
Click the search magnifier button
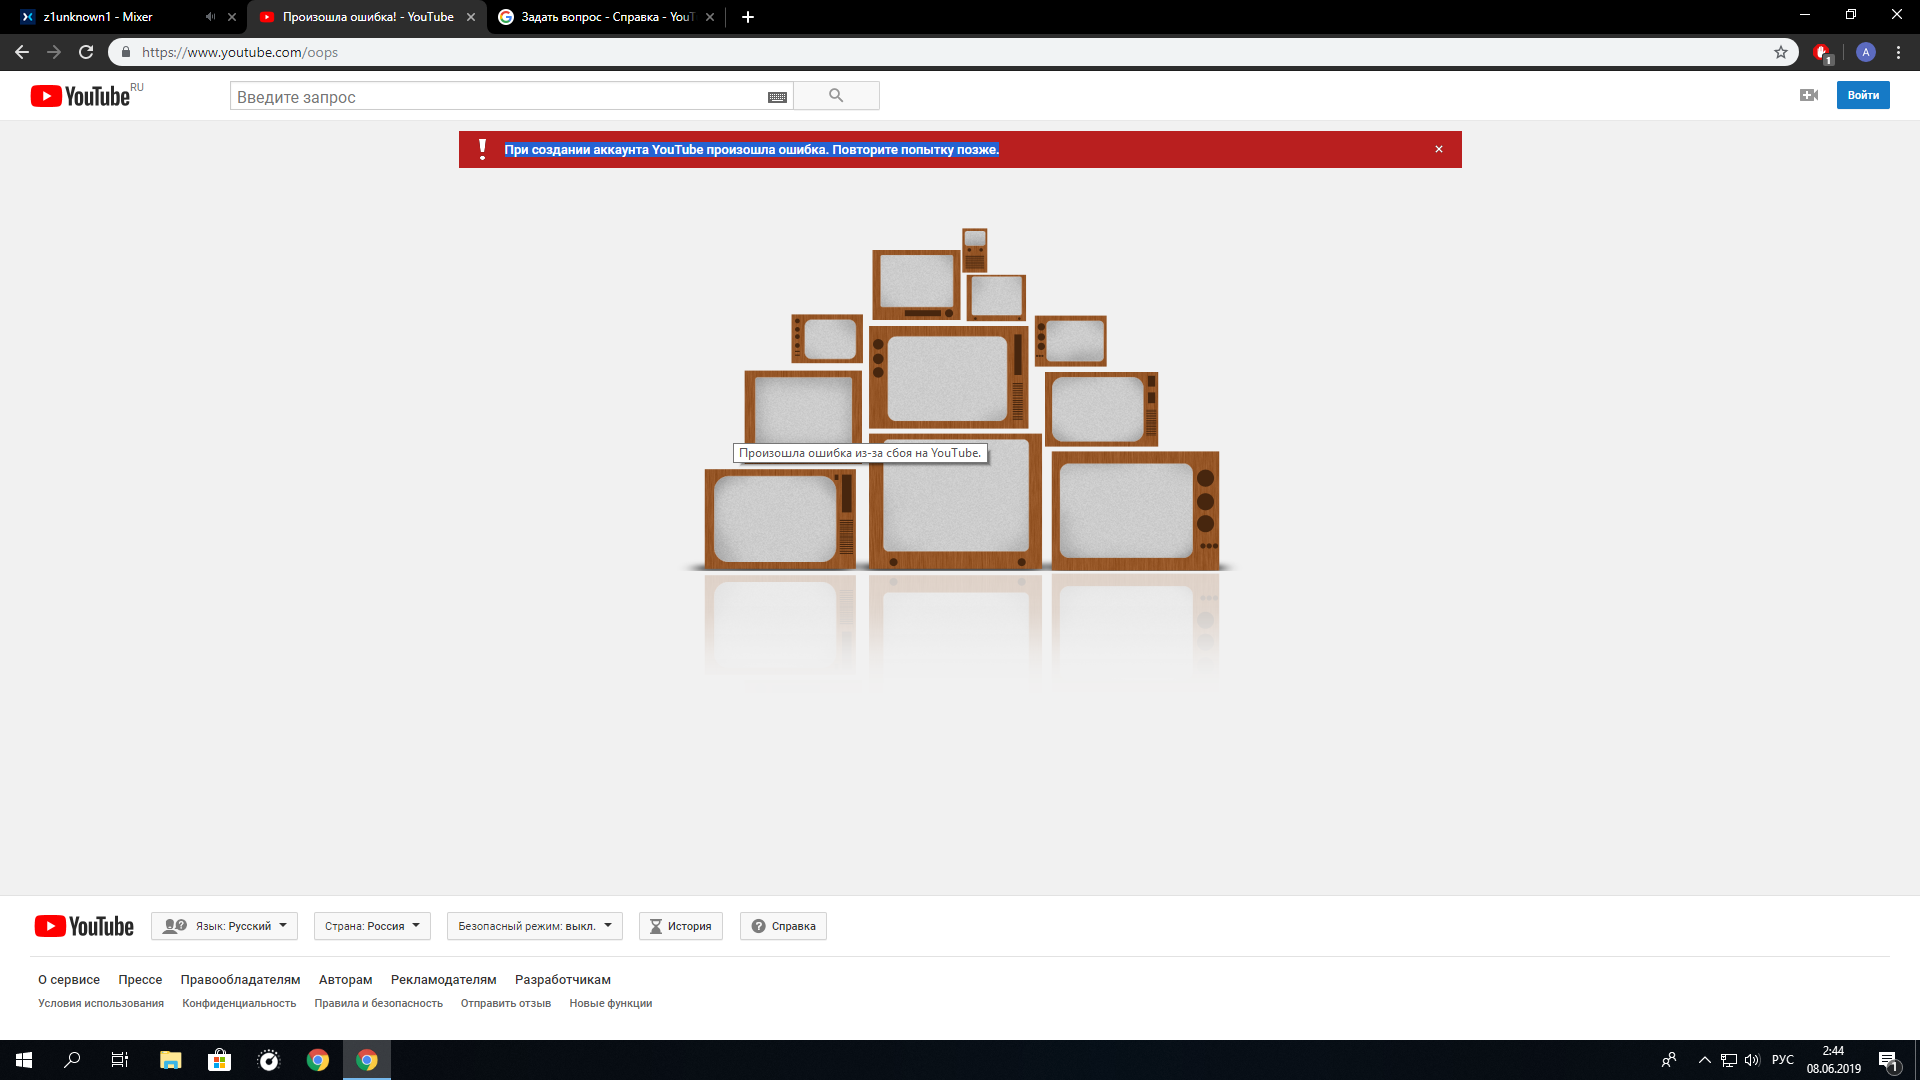836,96
